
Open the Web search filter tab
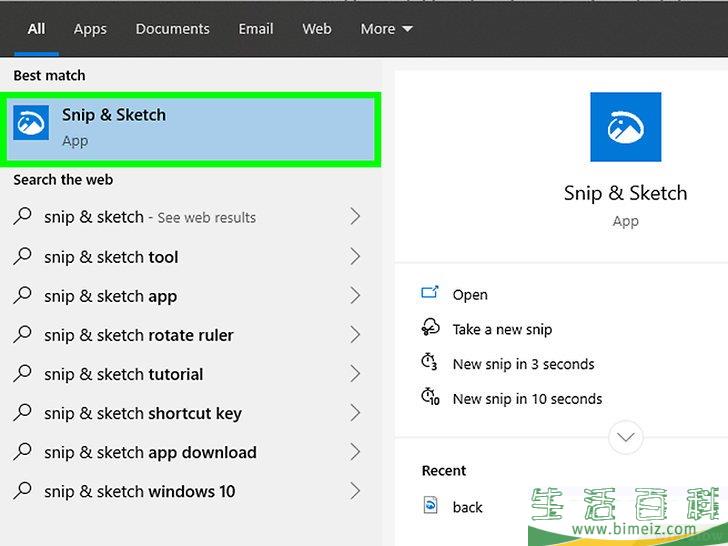(x=317, y=29)
